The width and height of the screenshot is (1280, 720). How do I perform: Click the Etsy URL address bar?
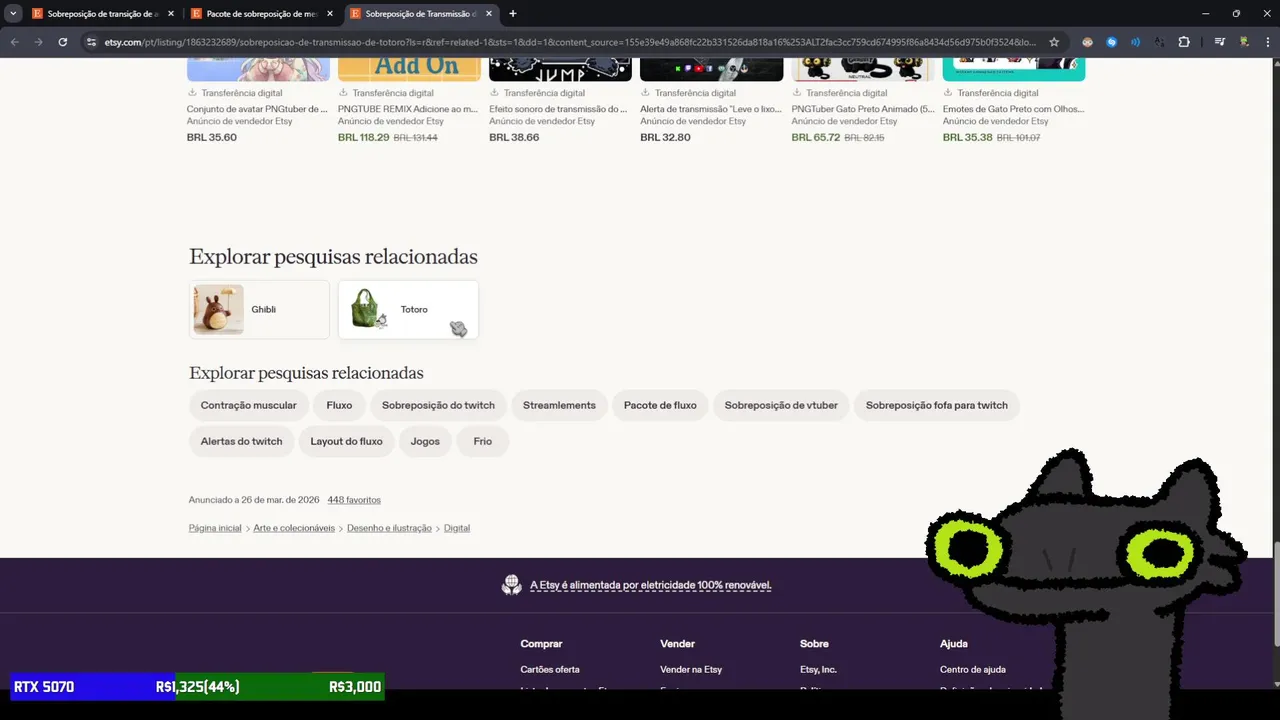coord(570,42)
